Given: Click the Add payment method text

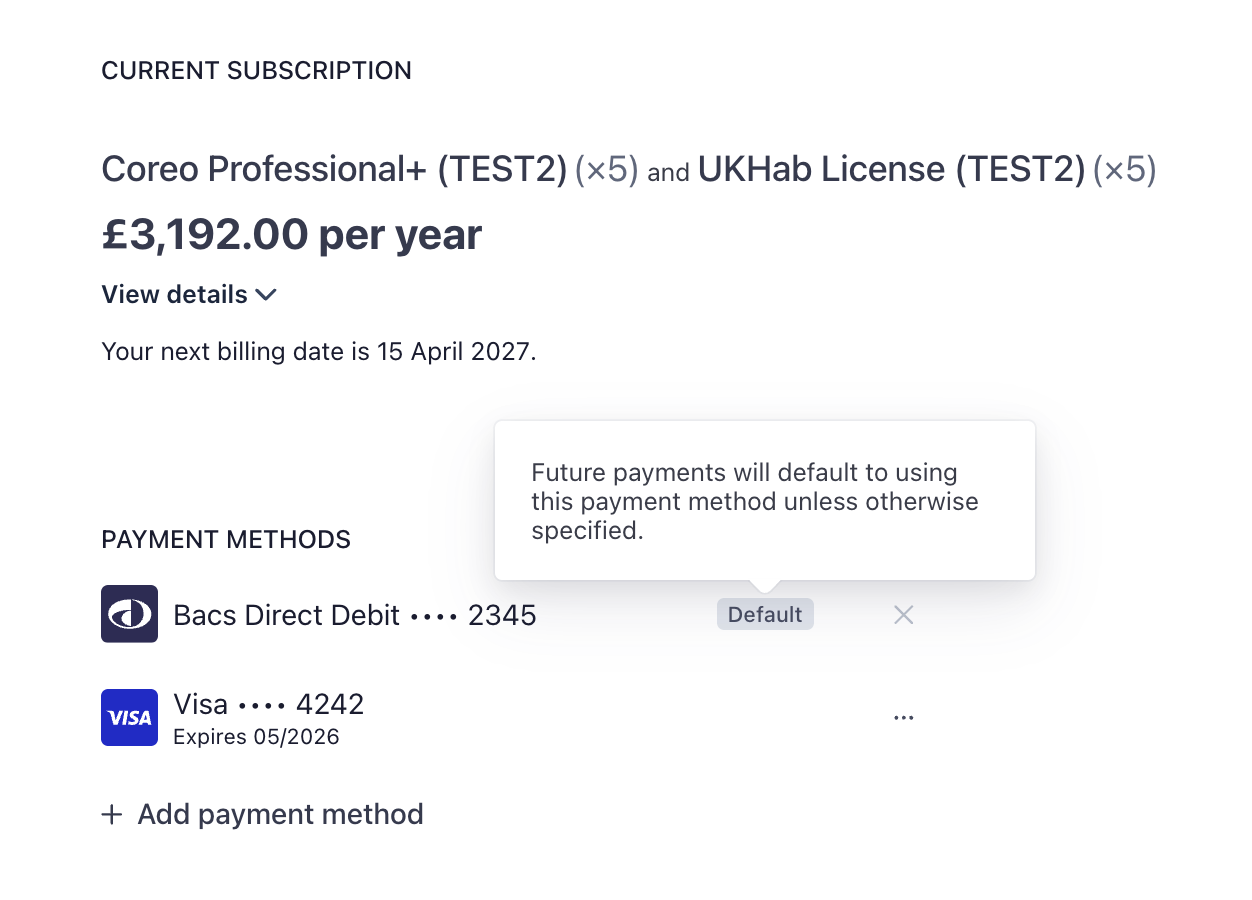Looking at the screenshot, I should click(280, 814).
